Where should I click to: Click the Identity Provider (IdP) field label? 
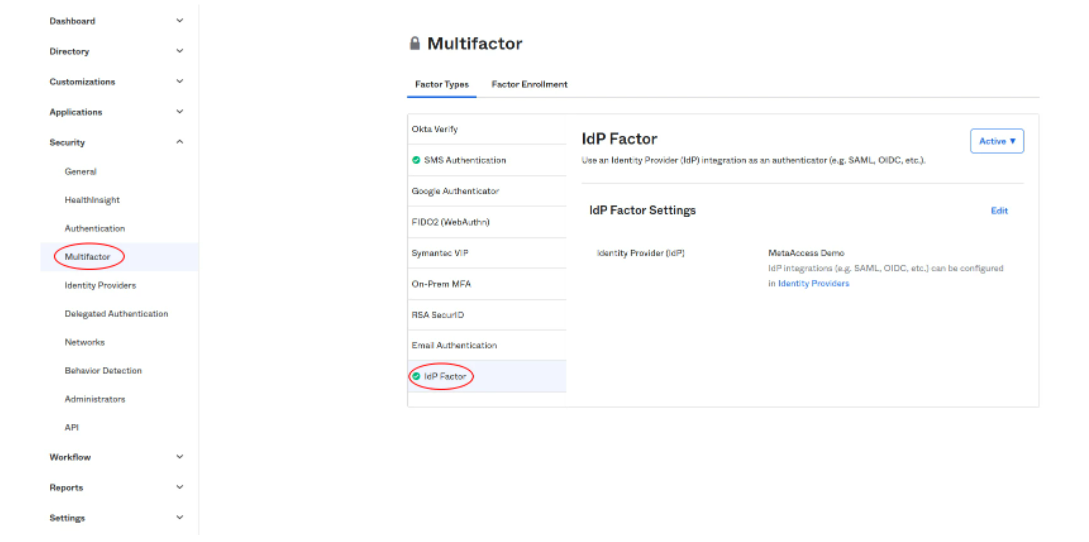pos(641,253)
